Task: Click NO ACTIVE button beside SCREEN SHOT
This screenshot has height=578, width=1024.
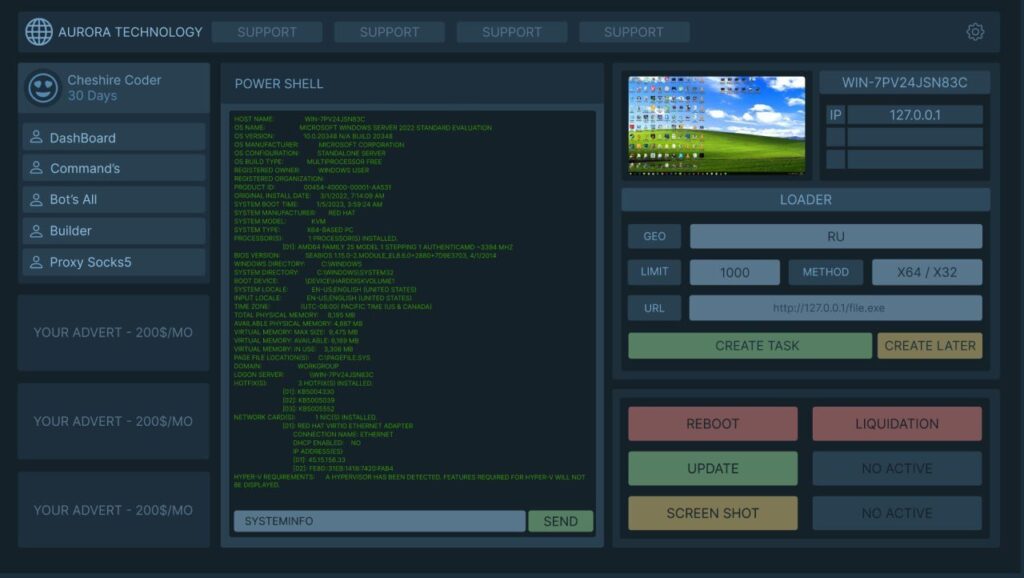Action: 897,513
